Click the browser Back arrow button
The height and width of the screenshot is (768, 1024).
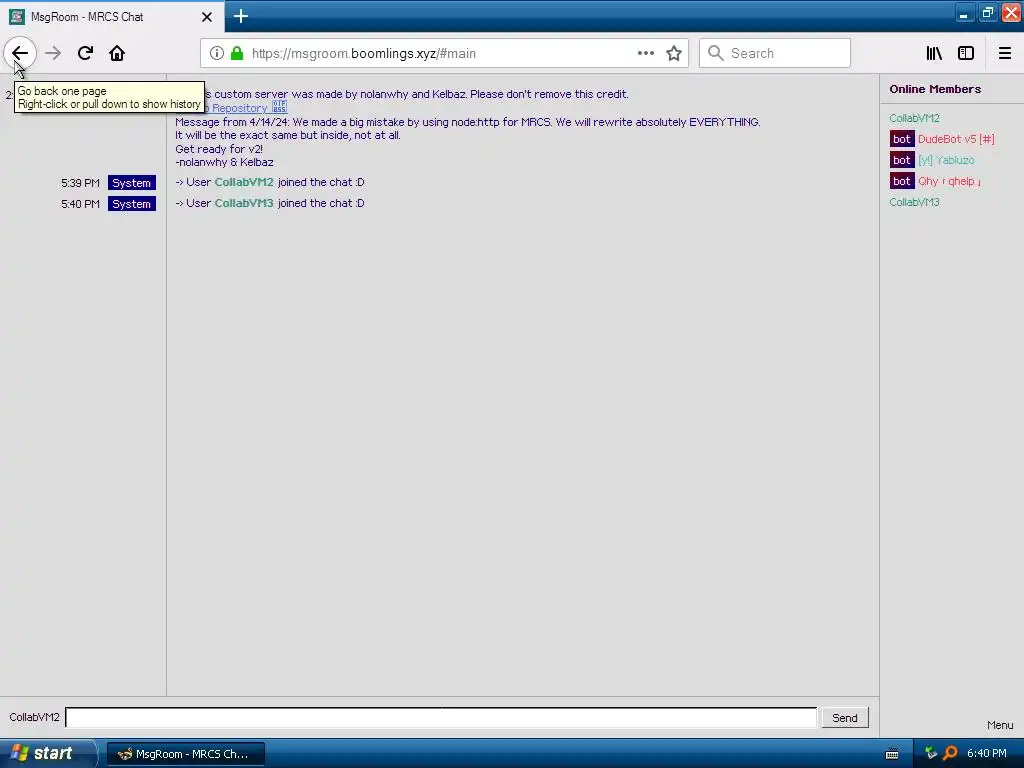20,53
